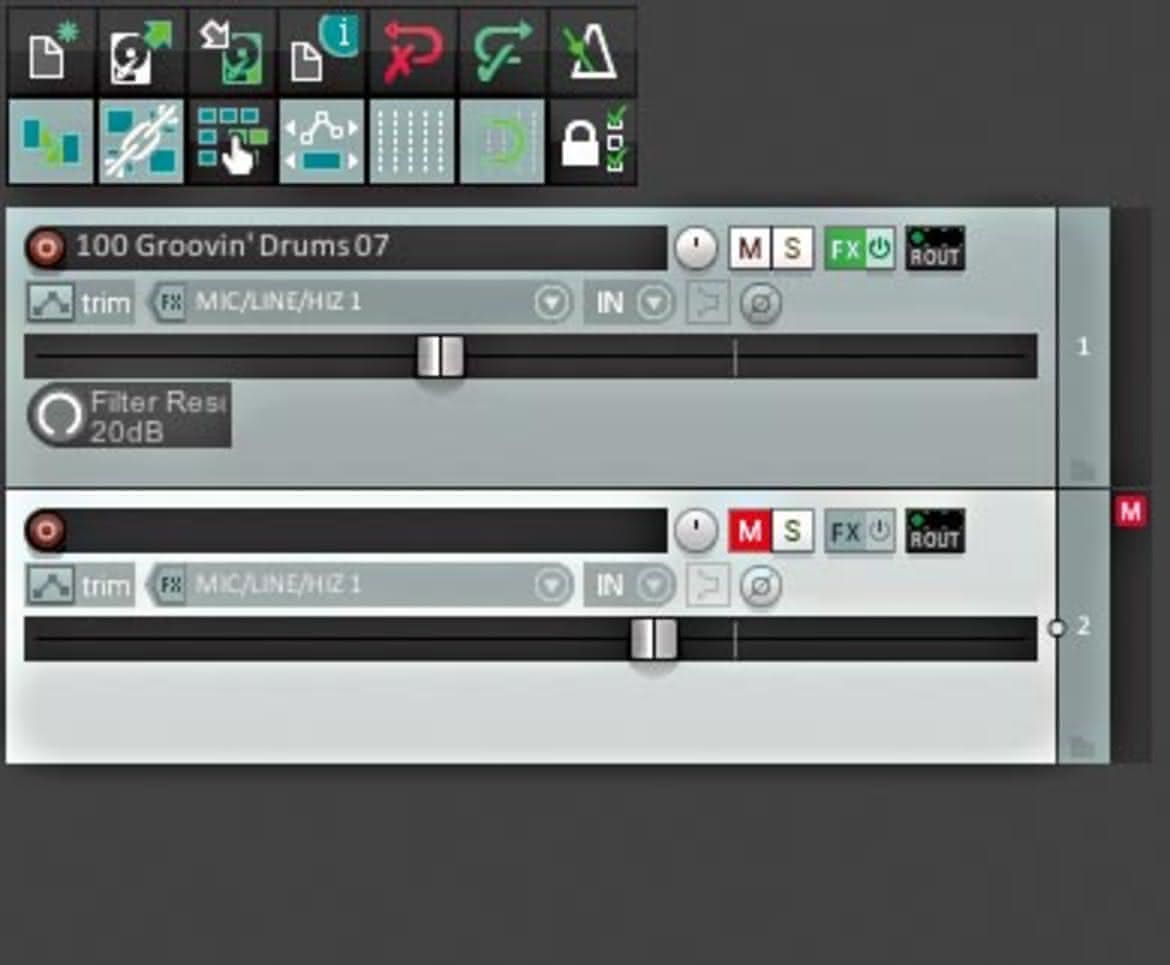Image resolution: width=1170 pixels, height=965 pixels.
Task: Open project settings info icon
Action: tap(322, 52)
